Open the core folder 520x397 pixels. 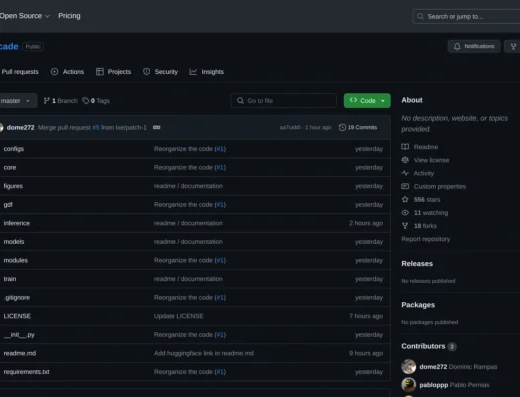click(10, 167)
